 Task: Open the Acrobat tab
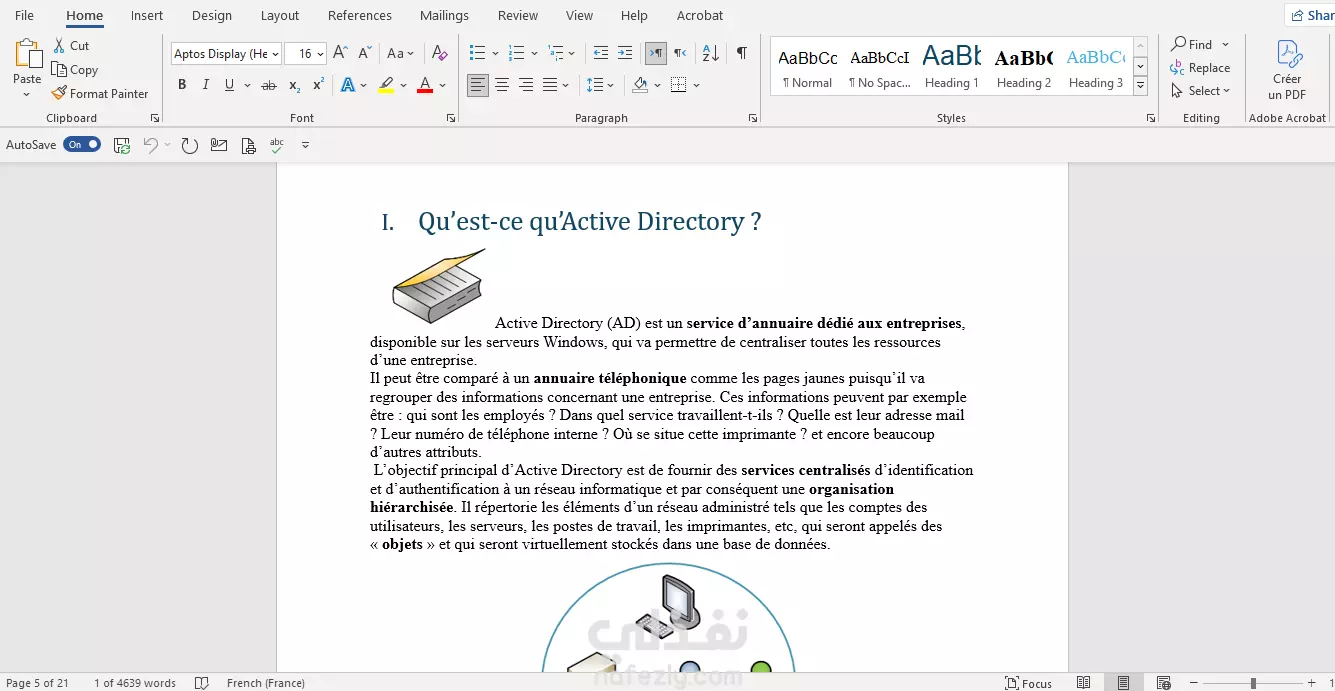coord(700,15)
